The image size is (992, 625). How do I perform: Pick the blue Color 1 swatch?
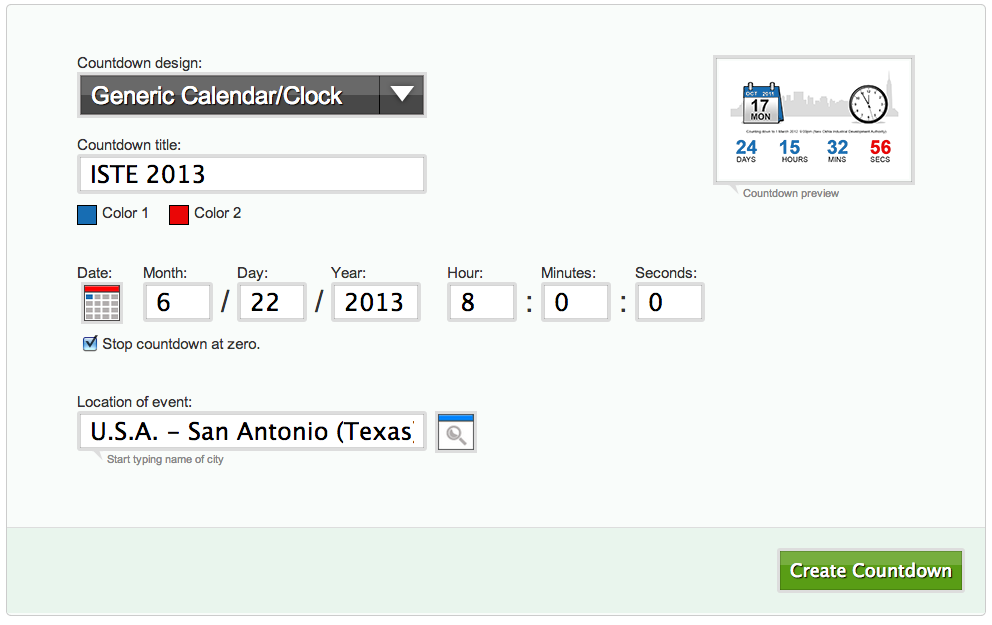point(87,215)
